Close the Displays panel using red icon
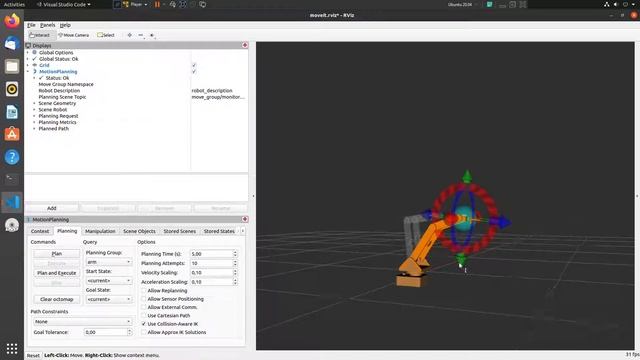This screenshot has width=640, height=360. coord(245,45)
